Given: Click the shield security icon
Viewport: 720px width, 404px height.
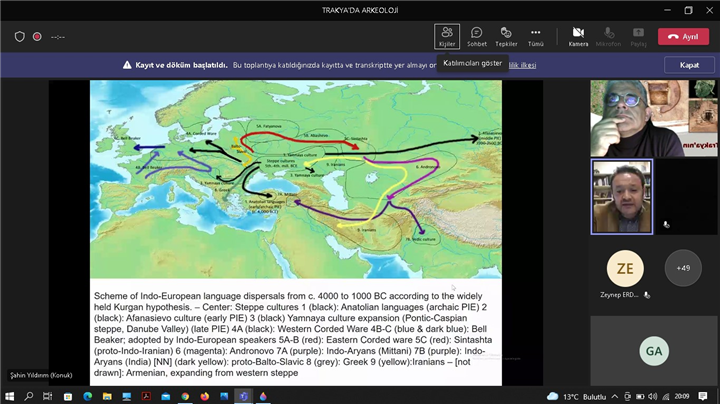Looking at the screenshot, I should 19,37.
